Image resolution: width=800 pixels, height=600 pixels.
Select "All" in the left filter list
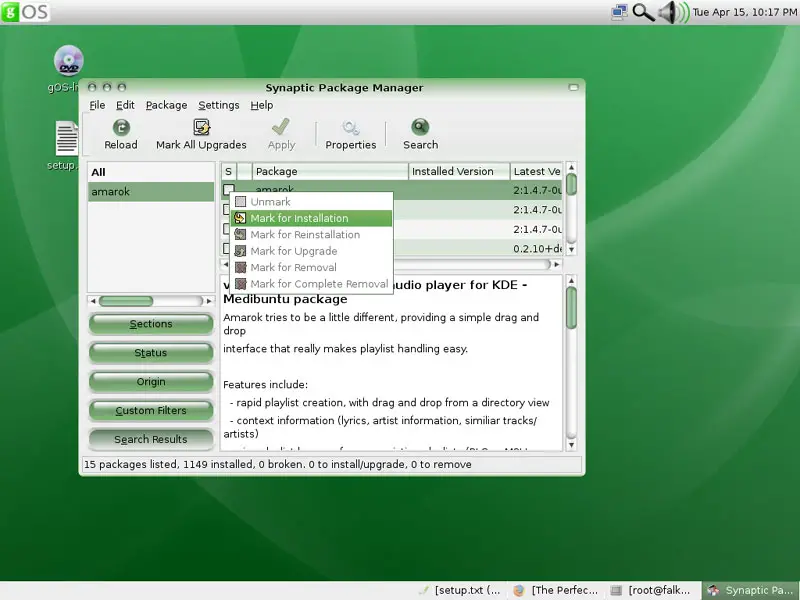click(x=151, y=172)
